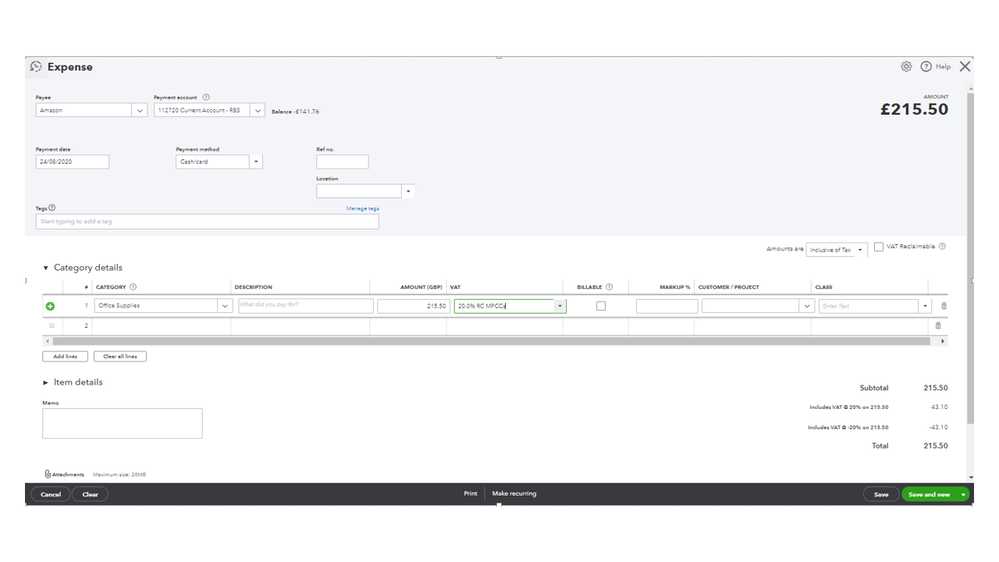Click the horizontal scrollbar under the table
This screenshot has width=999, height=562.
491,342
